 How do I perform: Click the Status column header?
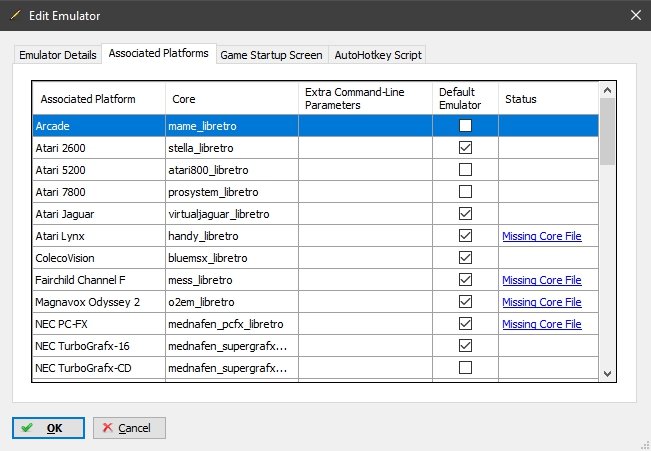tap(548, 98)
